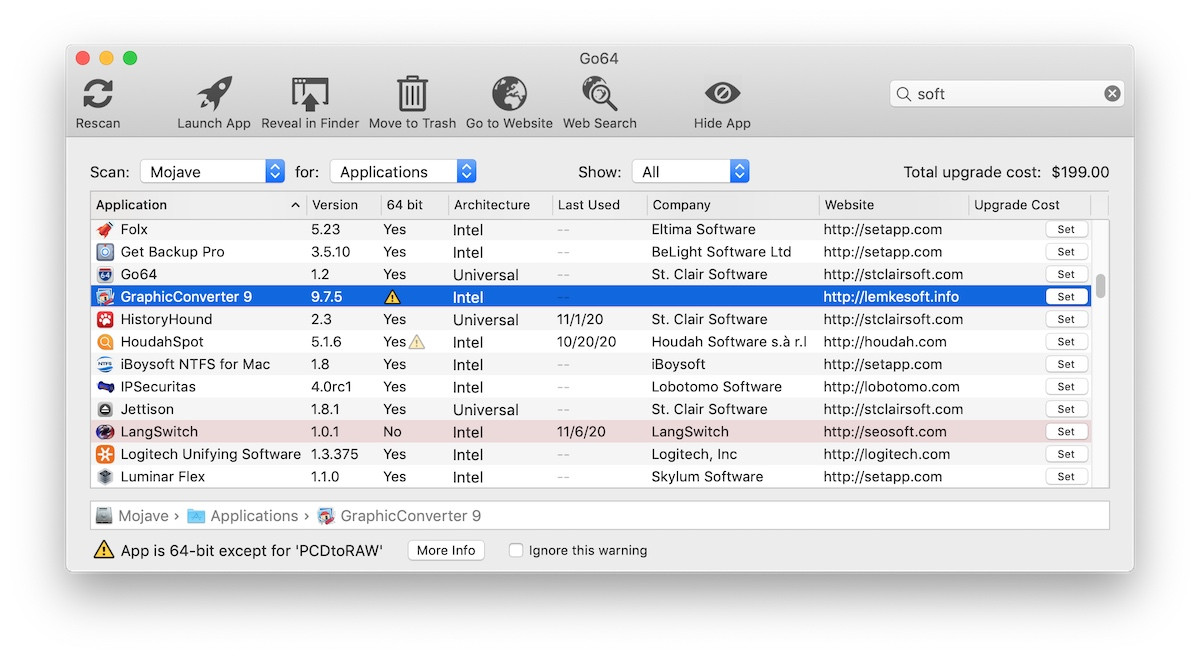Click the http://lobotomo.com website cell
1200x659 pixels.
coord(891,387)
